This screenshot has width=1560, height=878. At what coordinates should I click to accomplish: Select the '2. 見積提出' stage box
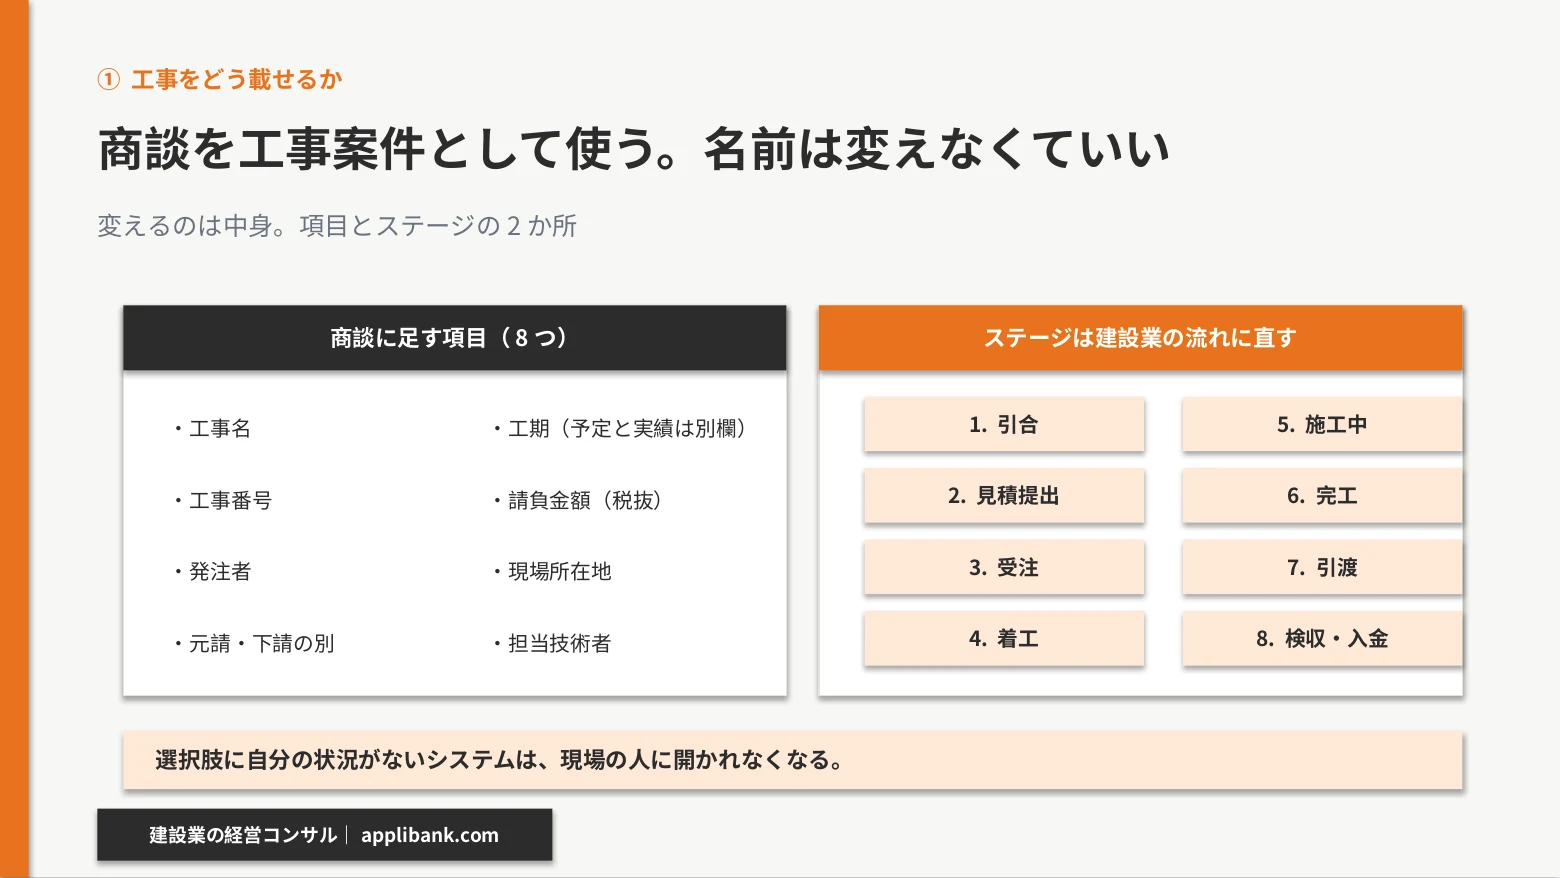[x=1004, y=496]
